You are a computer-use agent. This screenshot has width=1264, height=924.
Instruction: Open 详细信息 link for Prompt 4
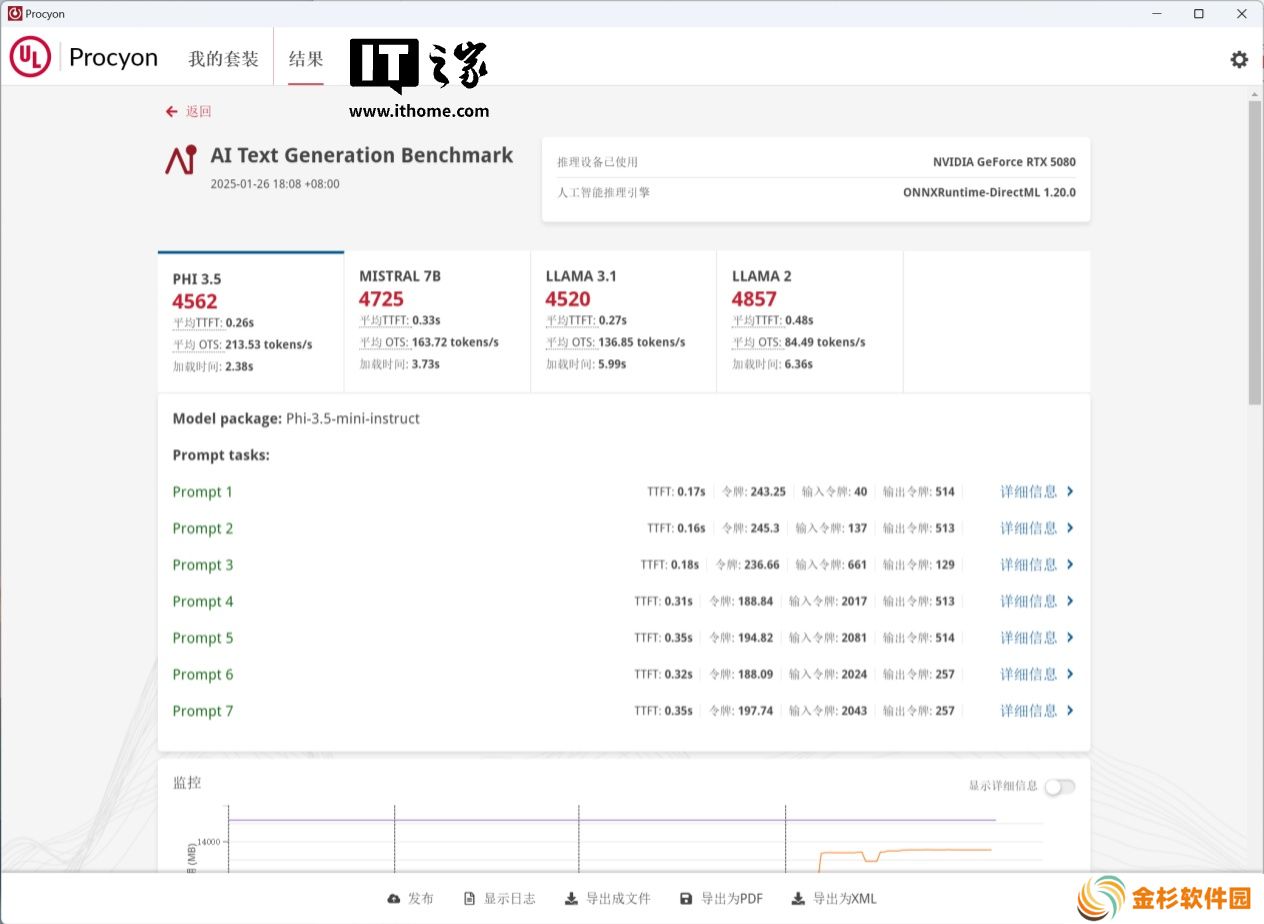pos(1029,601)
